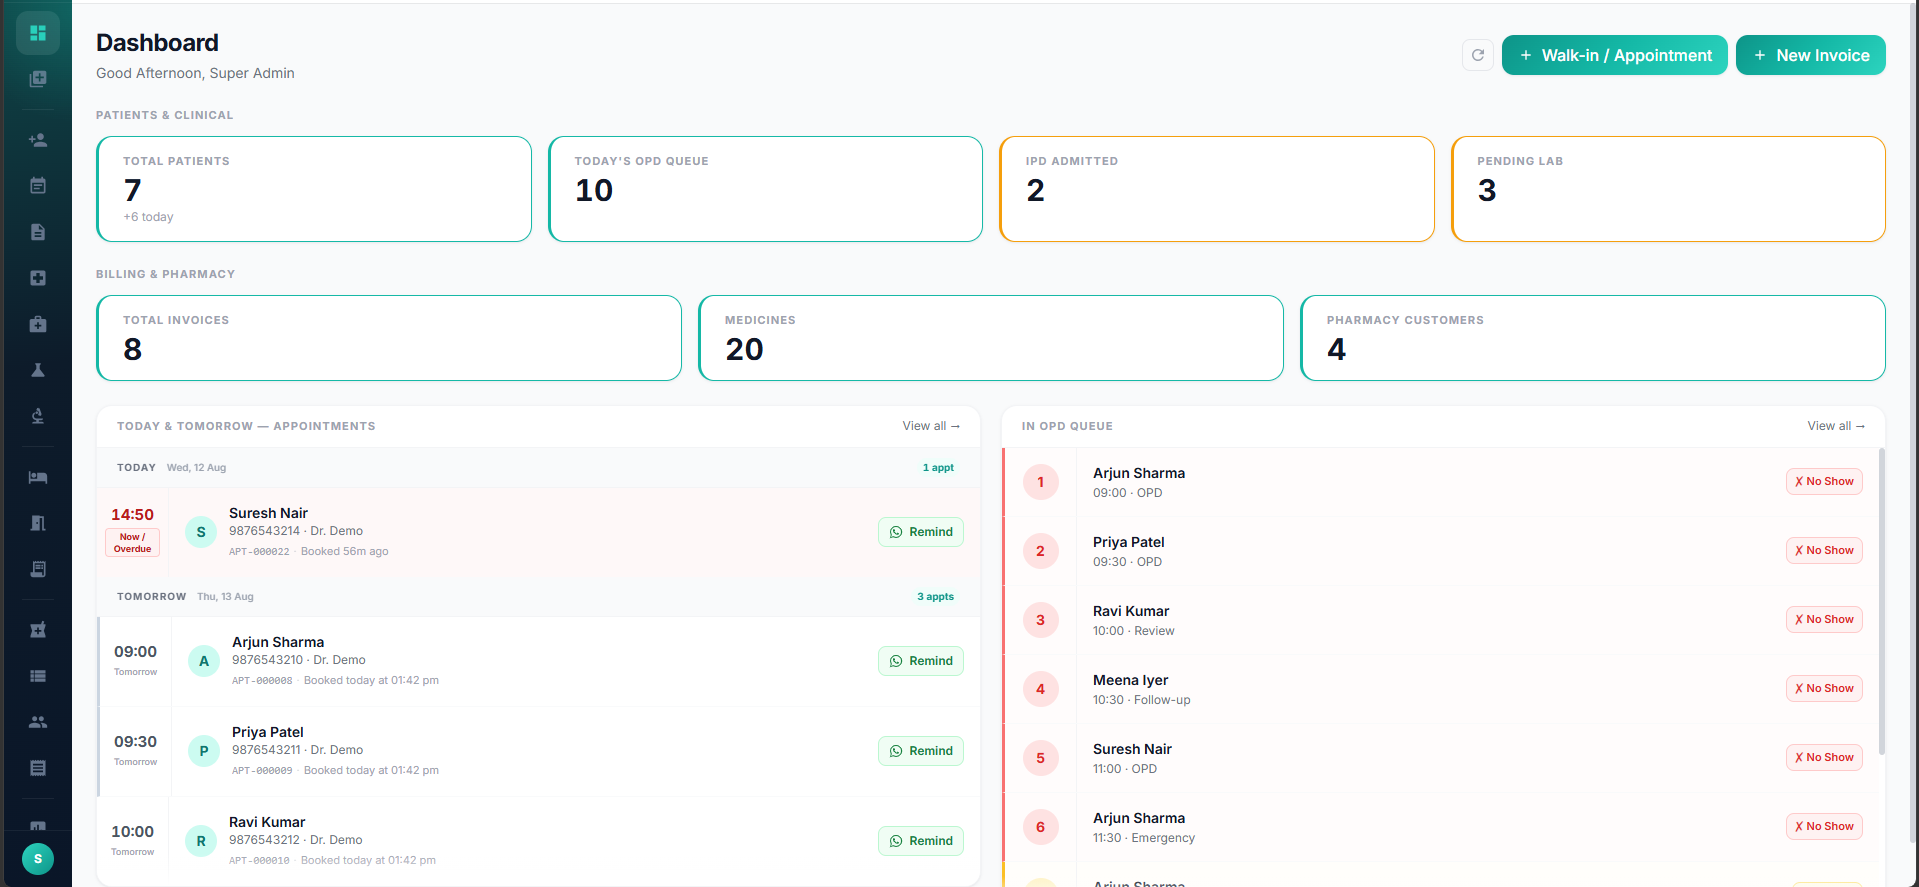Open the list rows icon in sidebar
Image resolution: width=1919 pixels, height=887 pixels.
tap(38, 676)
